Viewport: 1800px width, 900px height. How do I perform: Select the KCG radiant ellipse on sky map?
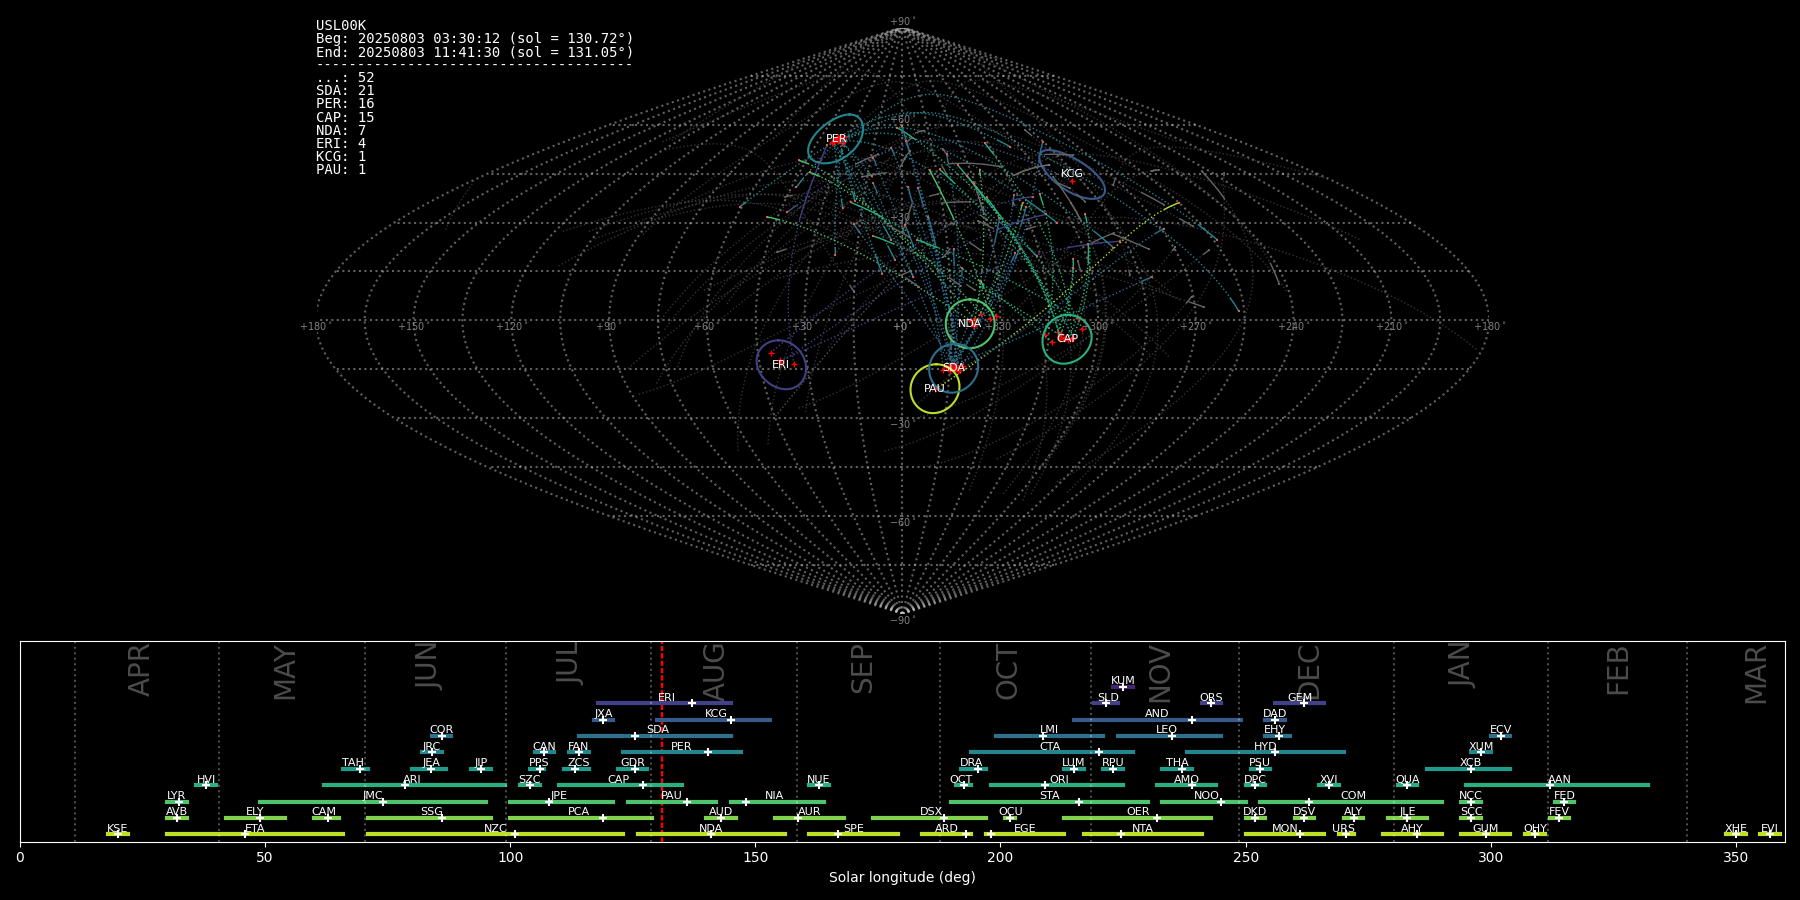(x=1071, y=174)
